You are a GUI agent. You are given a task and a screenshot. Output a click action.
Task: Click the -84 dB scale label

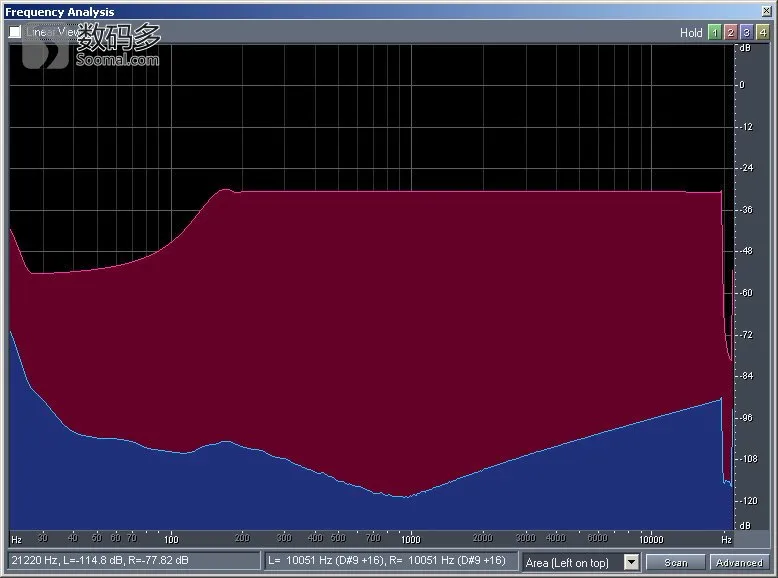(x=746, y=376)
